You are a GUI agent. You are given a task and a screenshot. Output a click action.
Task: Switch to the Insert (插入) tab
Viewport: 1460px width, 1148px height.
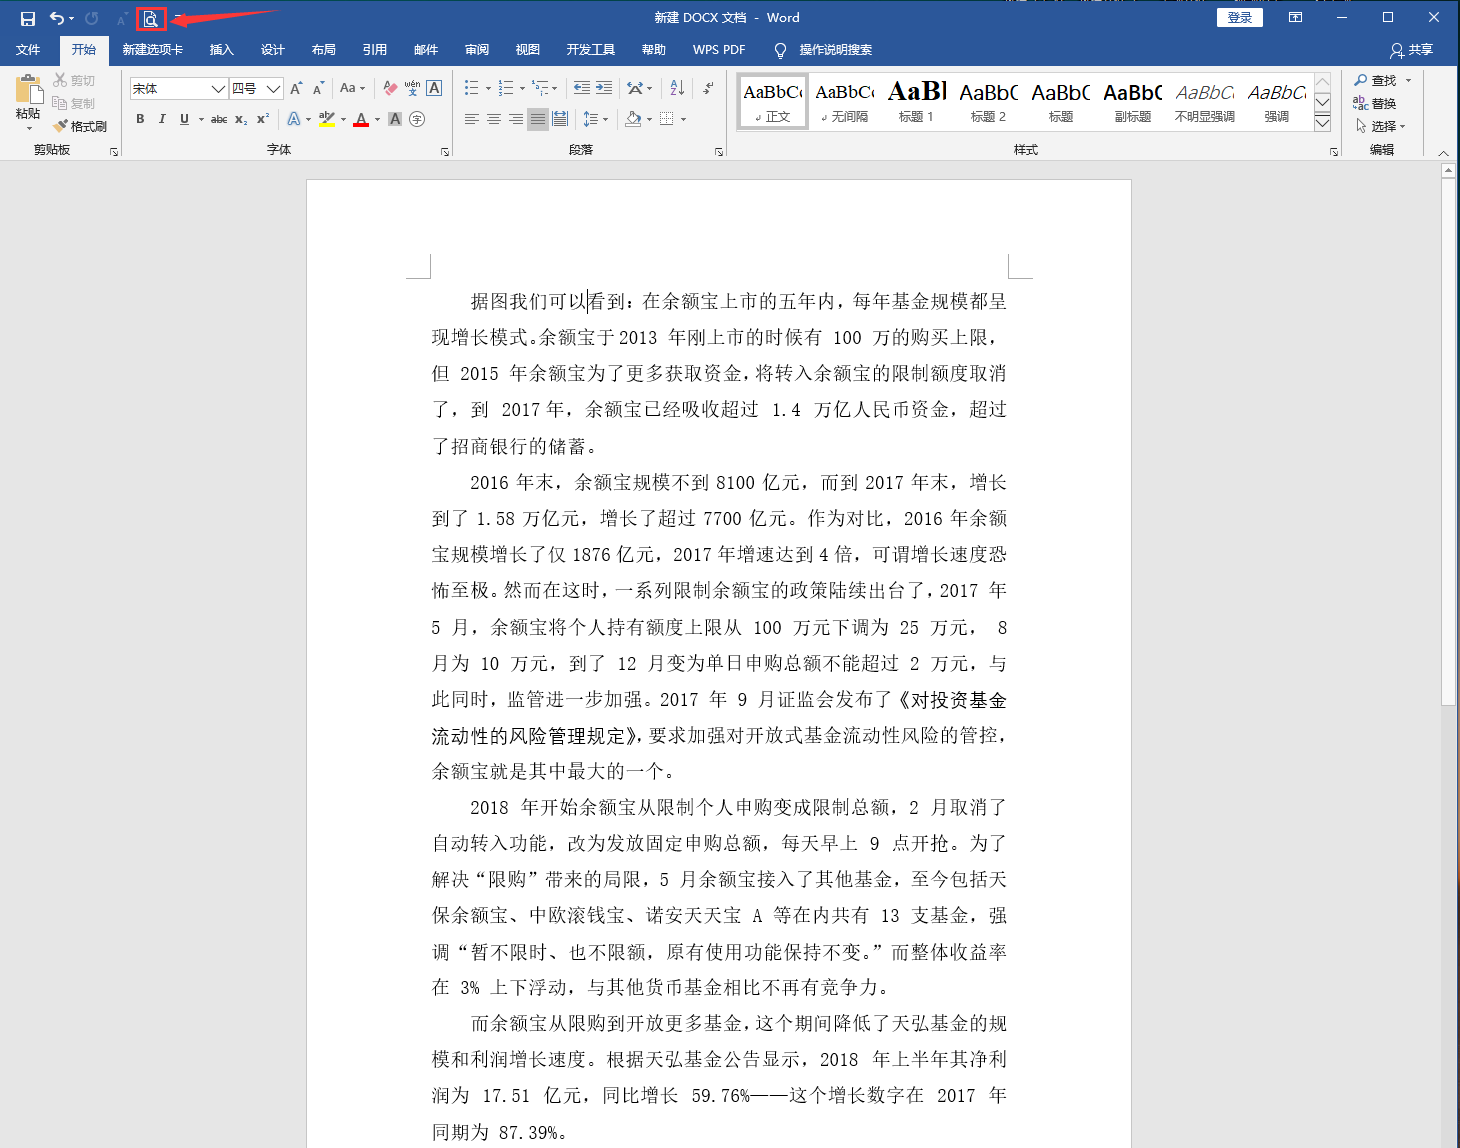[221, 50]
